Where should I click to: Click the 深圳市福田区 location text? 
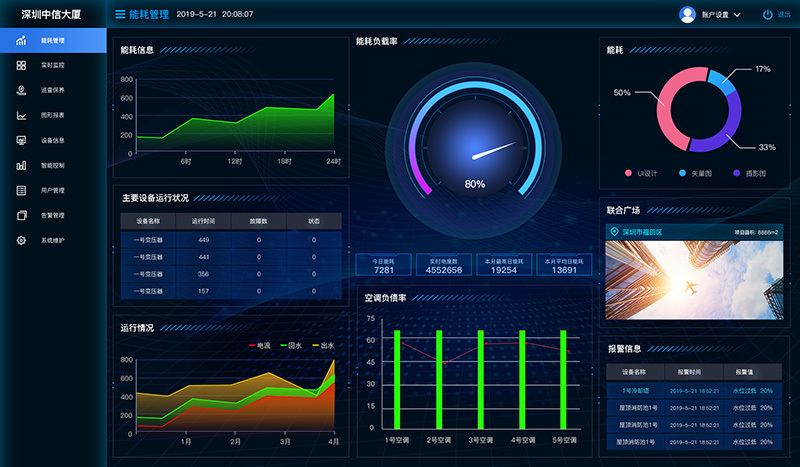pos(642,232)
